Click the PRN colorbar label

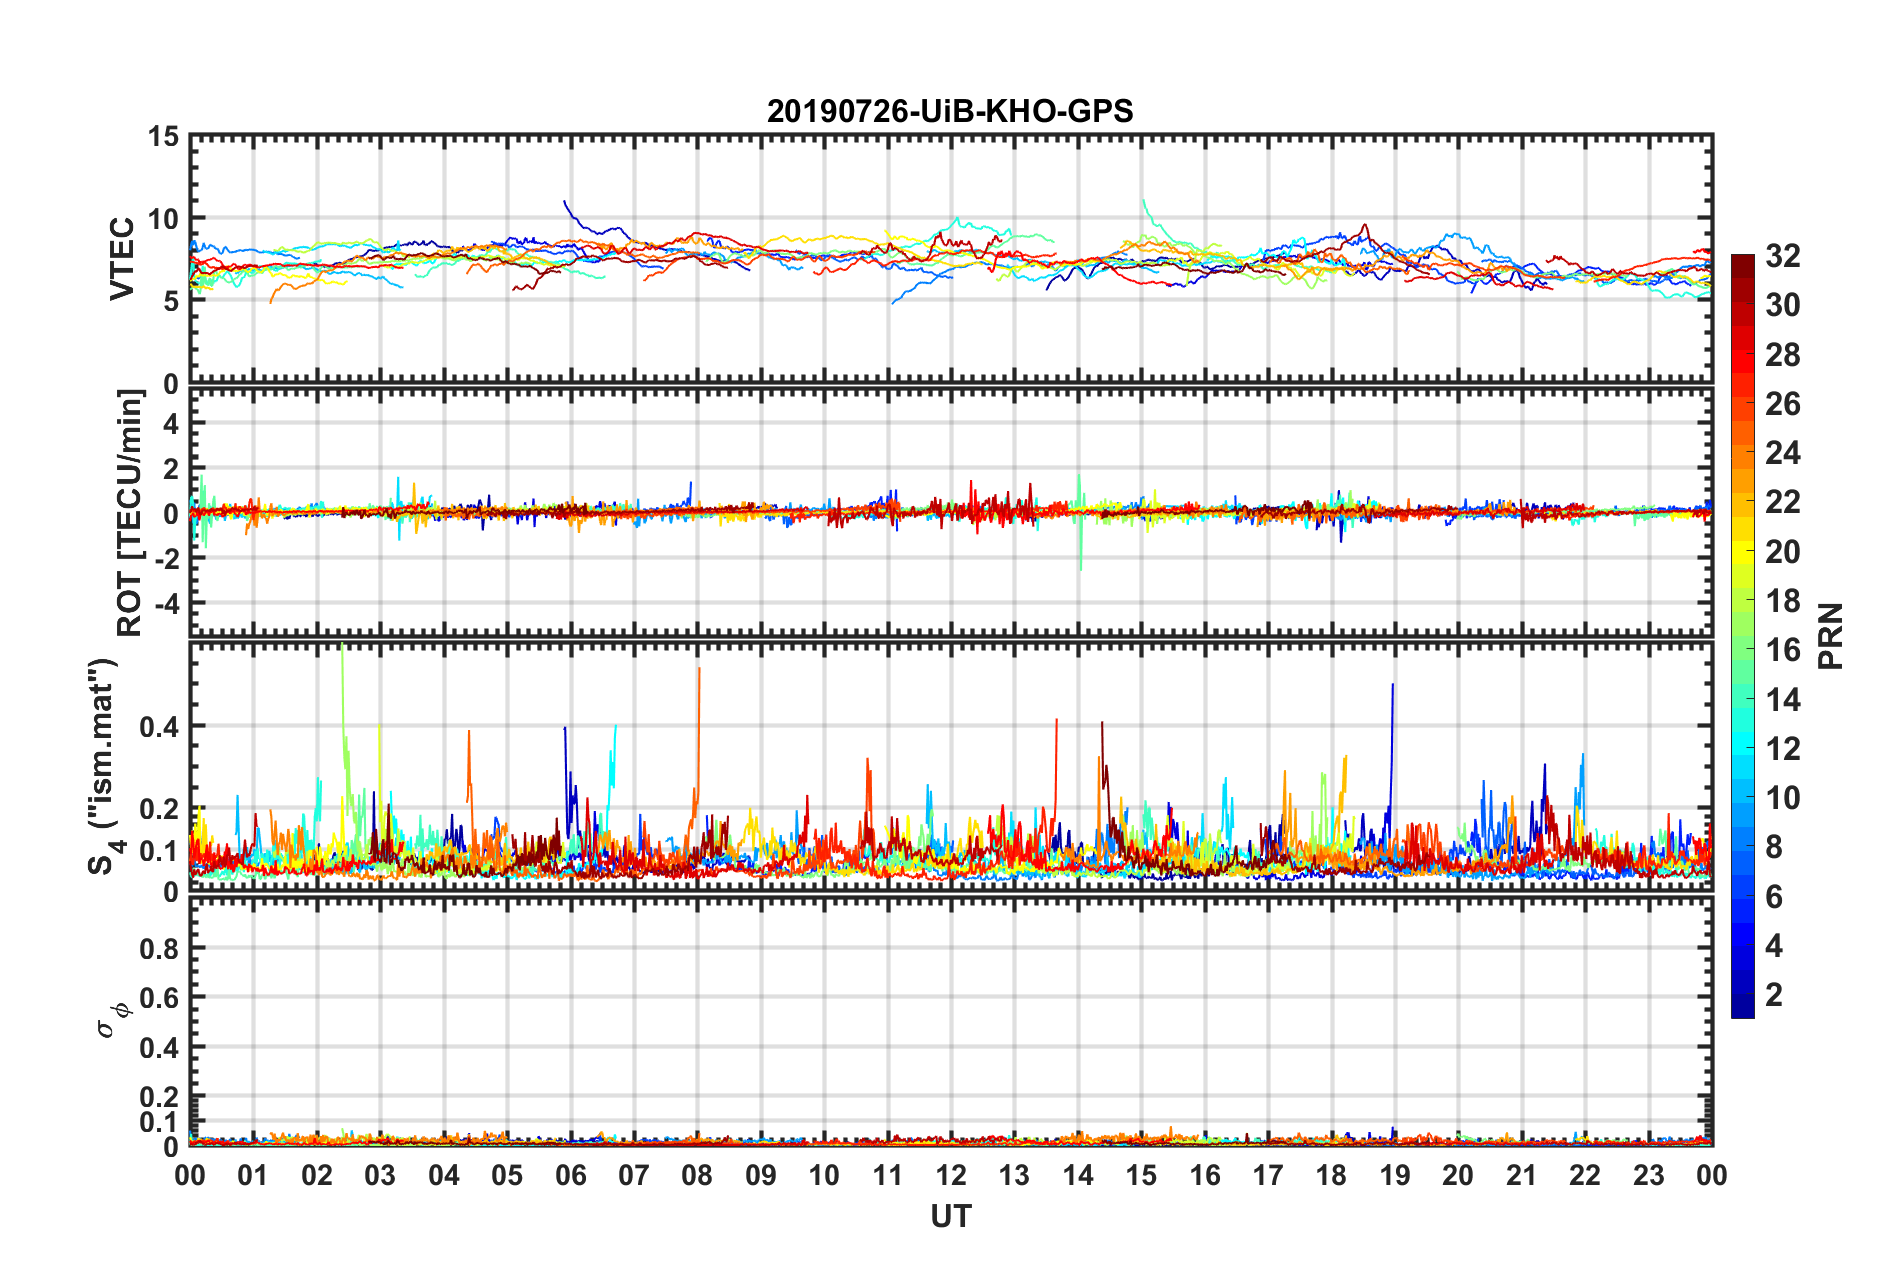pyautogui.click(x=1831, y=636)
